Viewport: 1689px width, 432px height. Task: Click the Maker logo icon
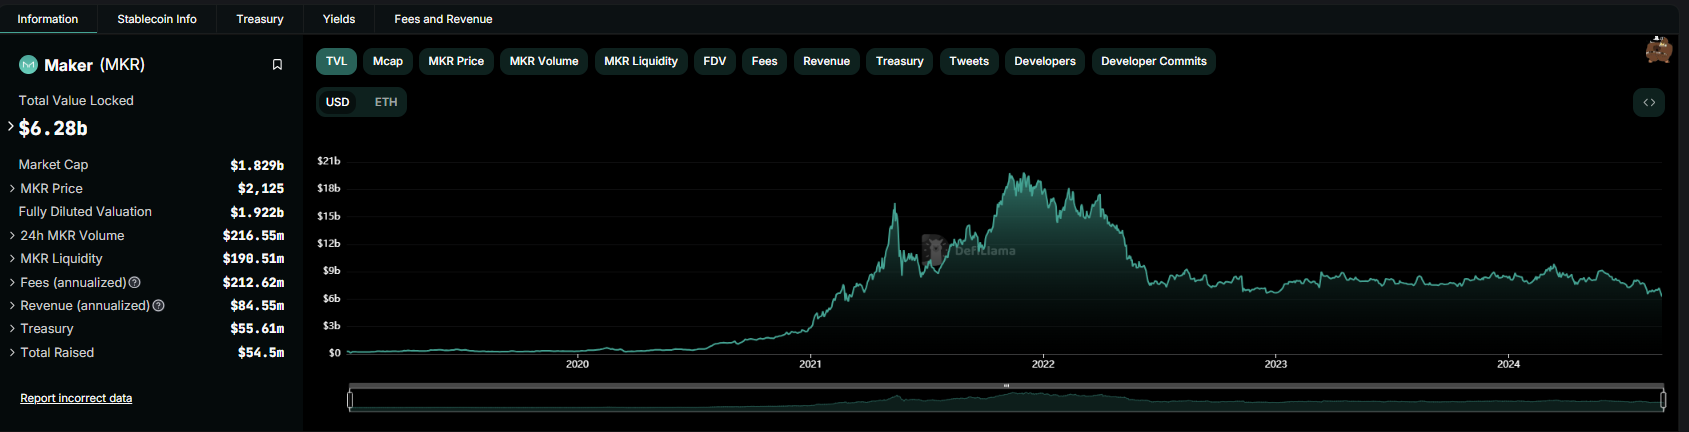(28, 65)
